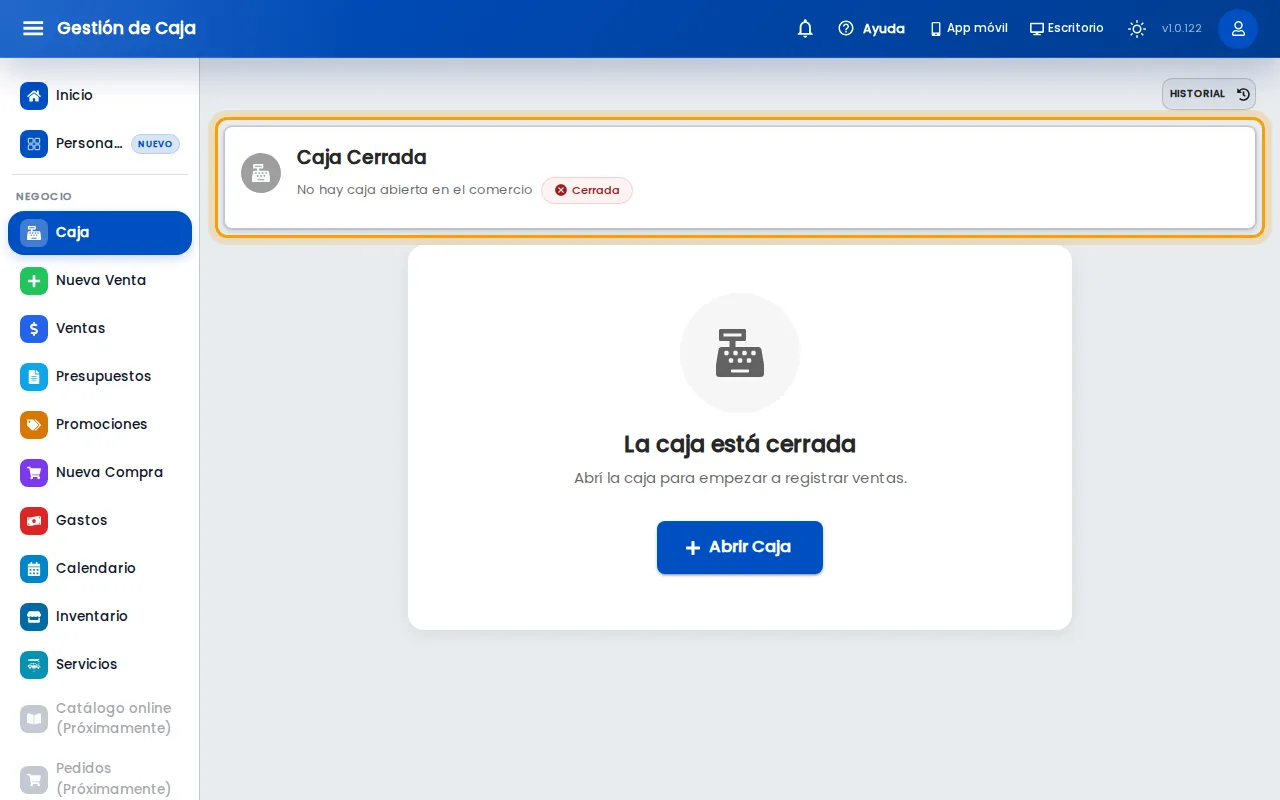Click the Abrir Caja button
Screen dimensions: 1280x800
coord(740,547)
